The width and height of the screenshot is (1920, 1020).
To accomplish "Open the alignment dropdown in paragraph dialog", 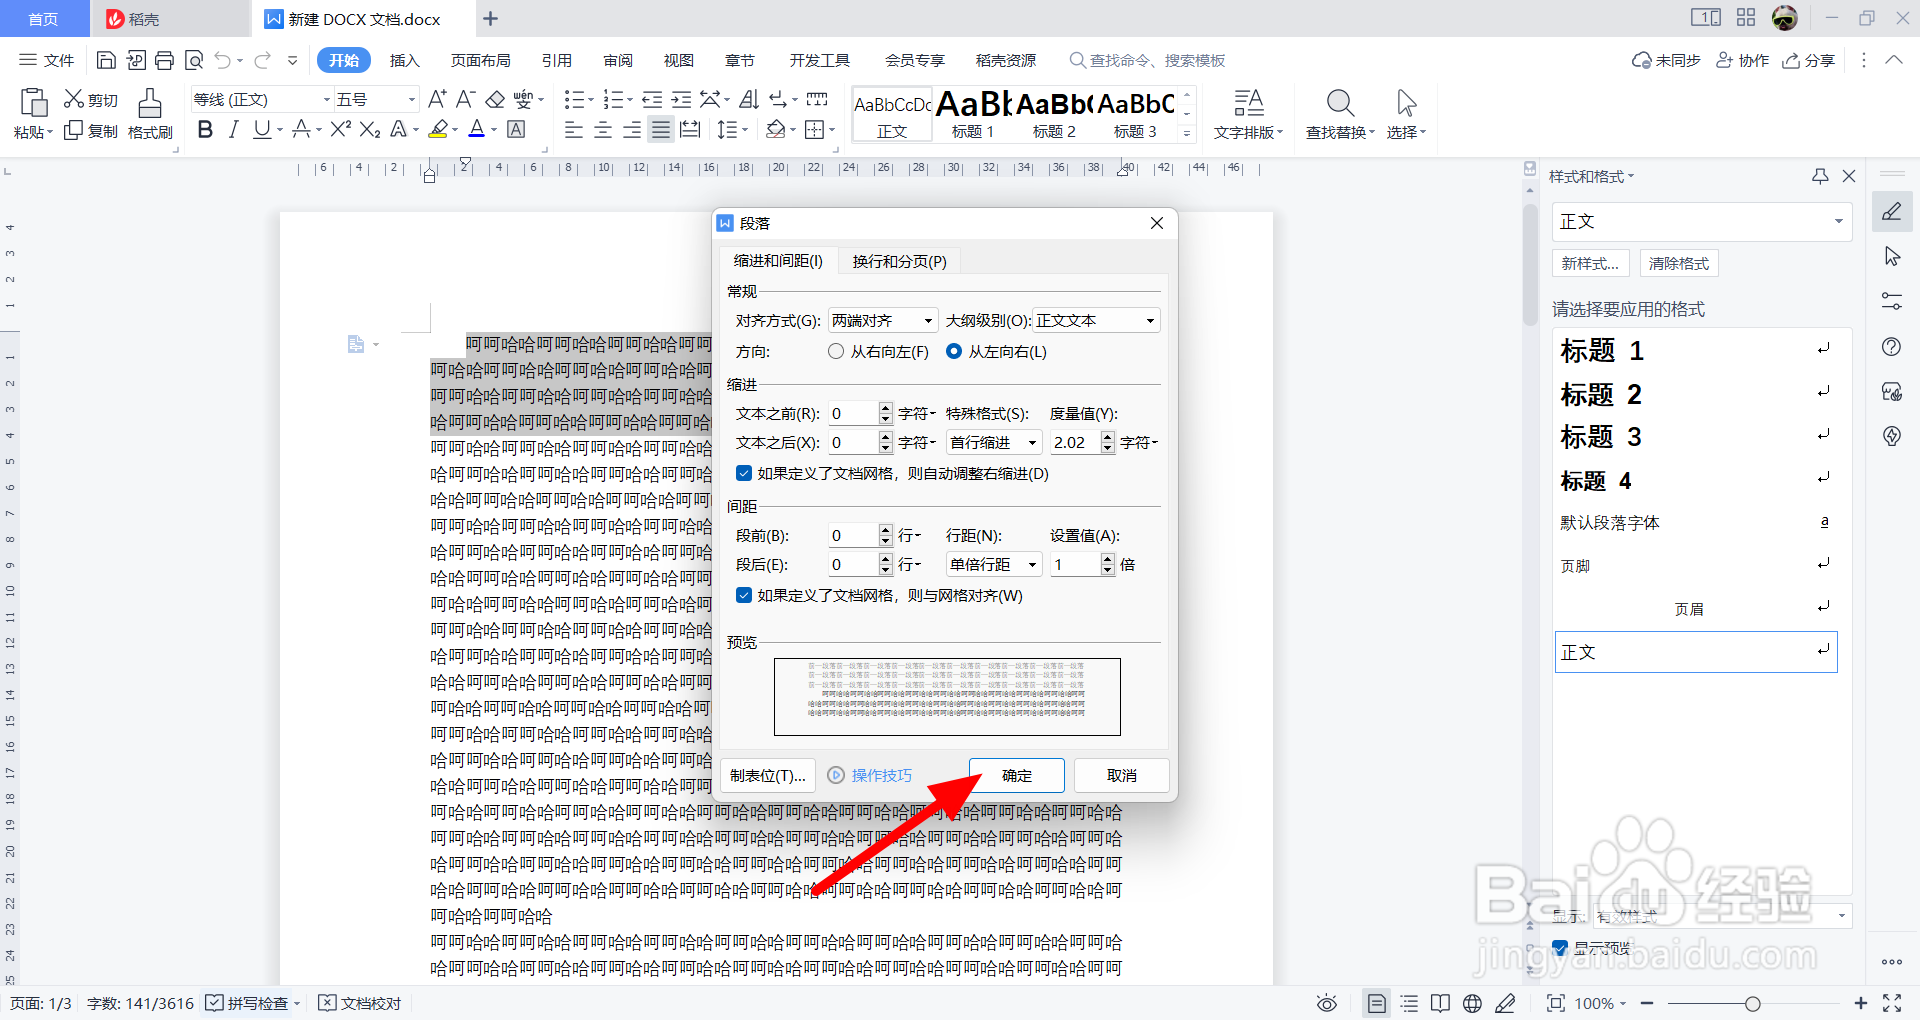I will [884, 320].
